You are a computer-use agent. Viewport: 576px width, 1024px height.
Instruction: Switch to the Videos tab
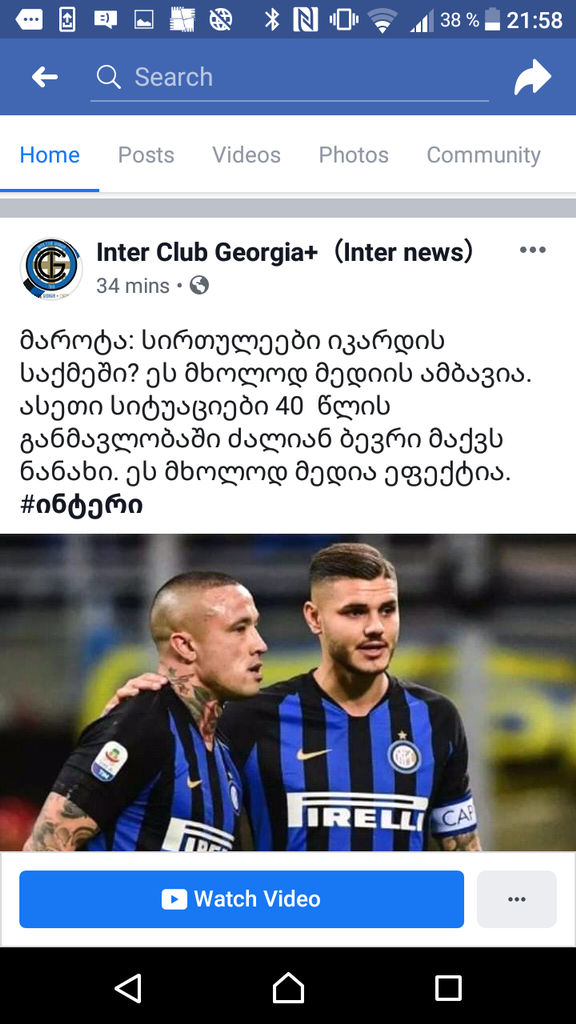coord(246,155)
